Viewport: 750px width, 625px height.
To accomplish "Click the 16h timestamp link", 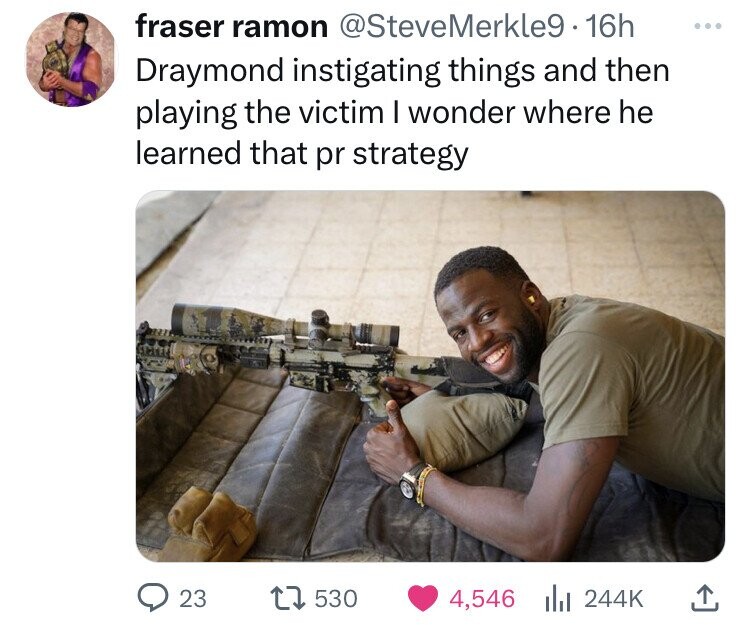I will pos(610,27).
